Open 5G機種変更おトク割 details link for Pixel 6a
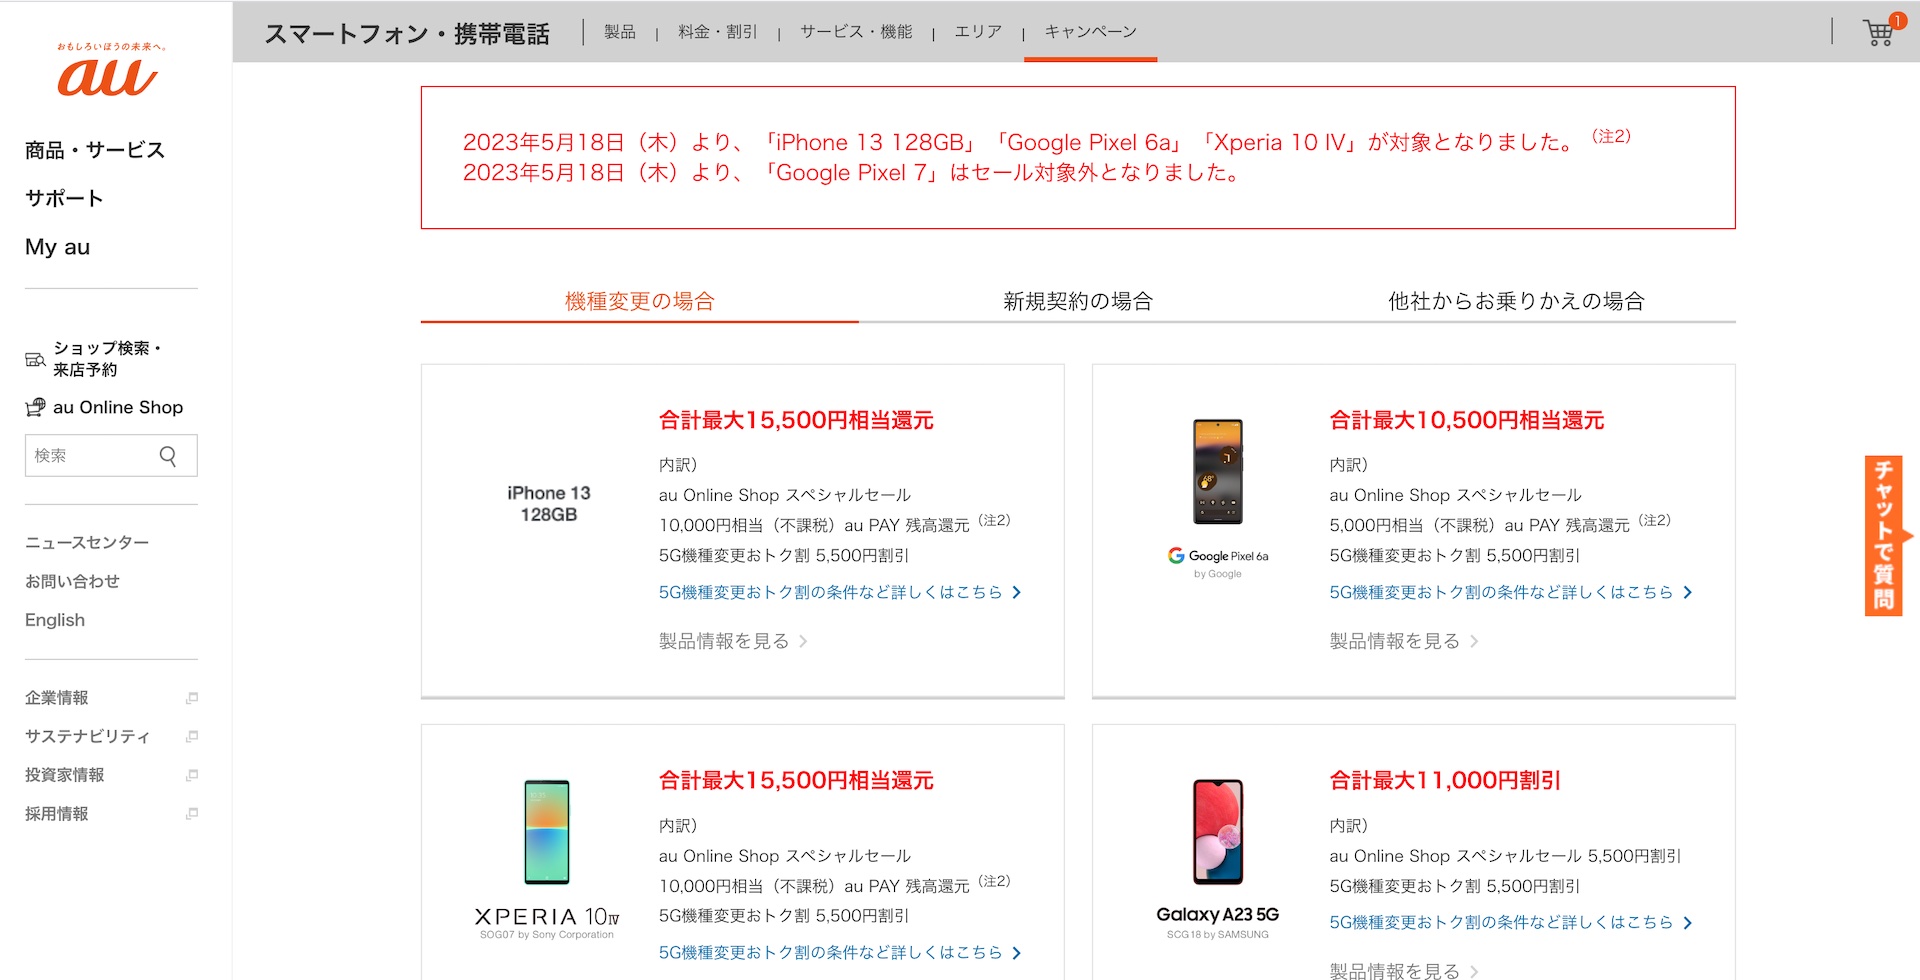The width and height of the screenshot is (1920, 980). (1511, 592)
